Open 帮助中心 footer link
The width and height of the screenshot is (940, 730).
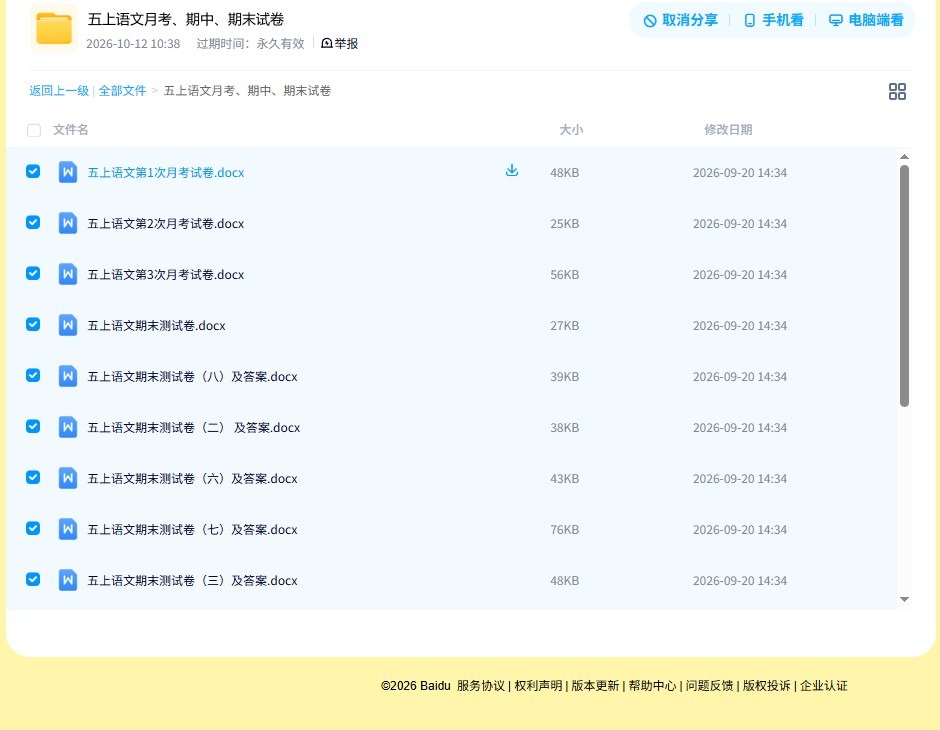click(652, 686)
